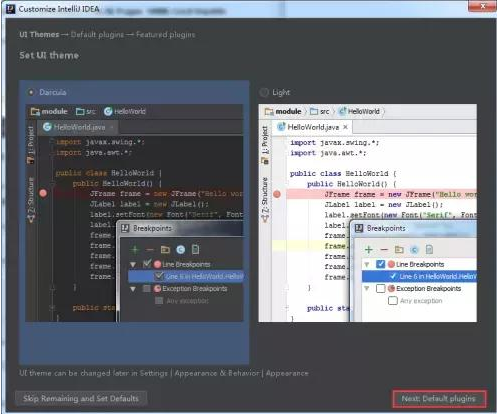The height and width of the screenshot is (414, 497).
Task: Toggle Line Breakpoints checkbox in Light preview
Action: point(380,264)
